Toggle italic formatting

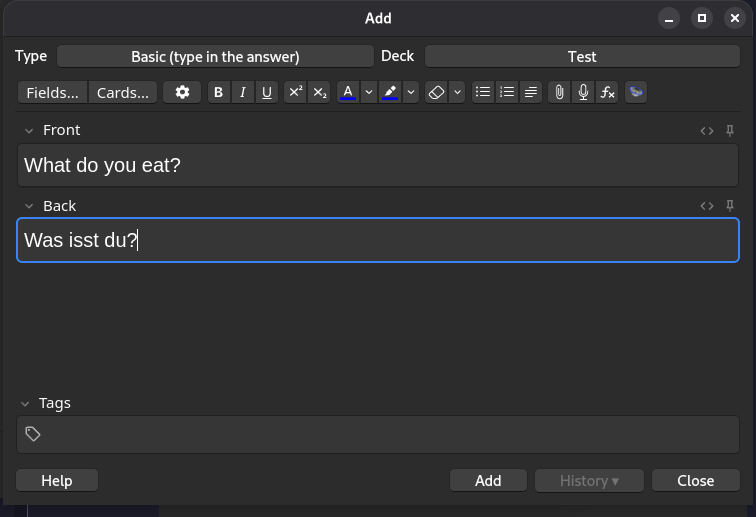point(243,92)
